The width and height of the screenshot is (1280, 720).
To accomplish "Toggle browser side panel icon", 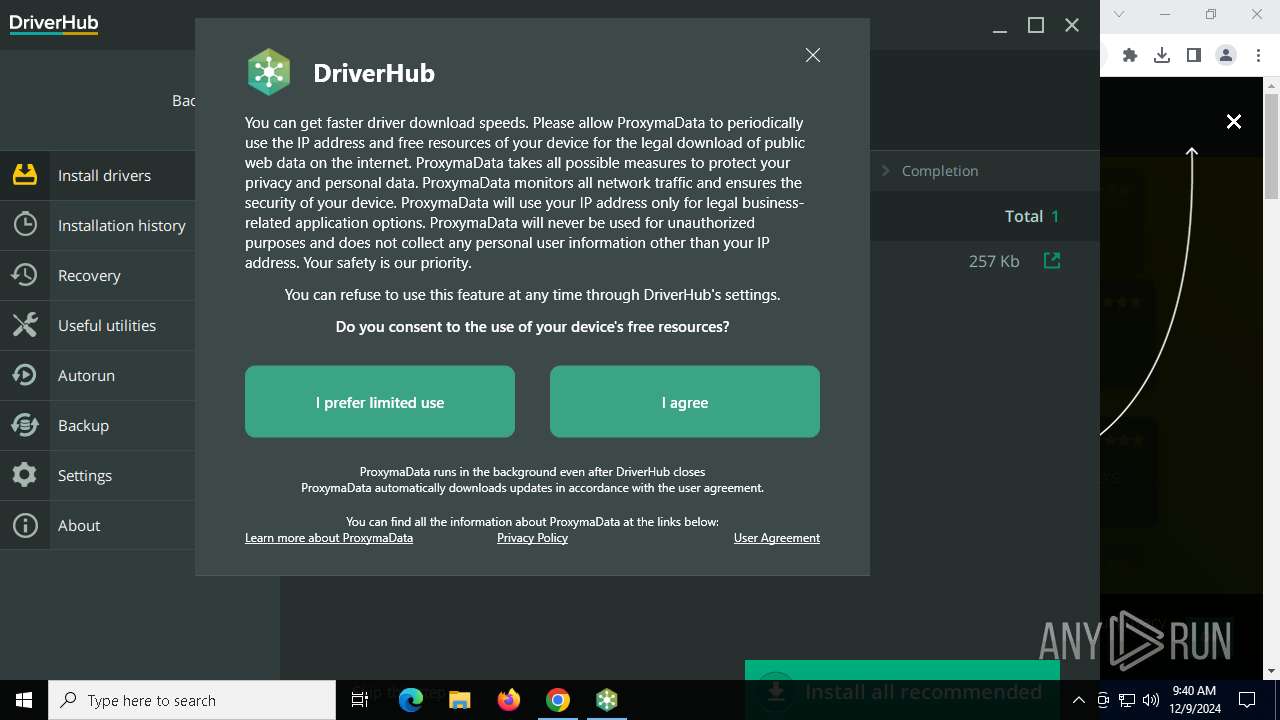I will click(x=1194, y=55).
